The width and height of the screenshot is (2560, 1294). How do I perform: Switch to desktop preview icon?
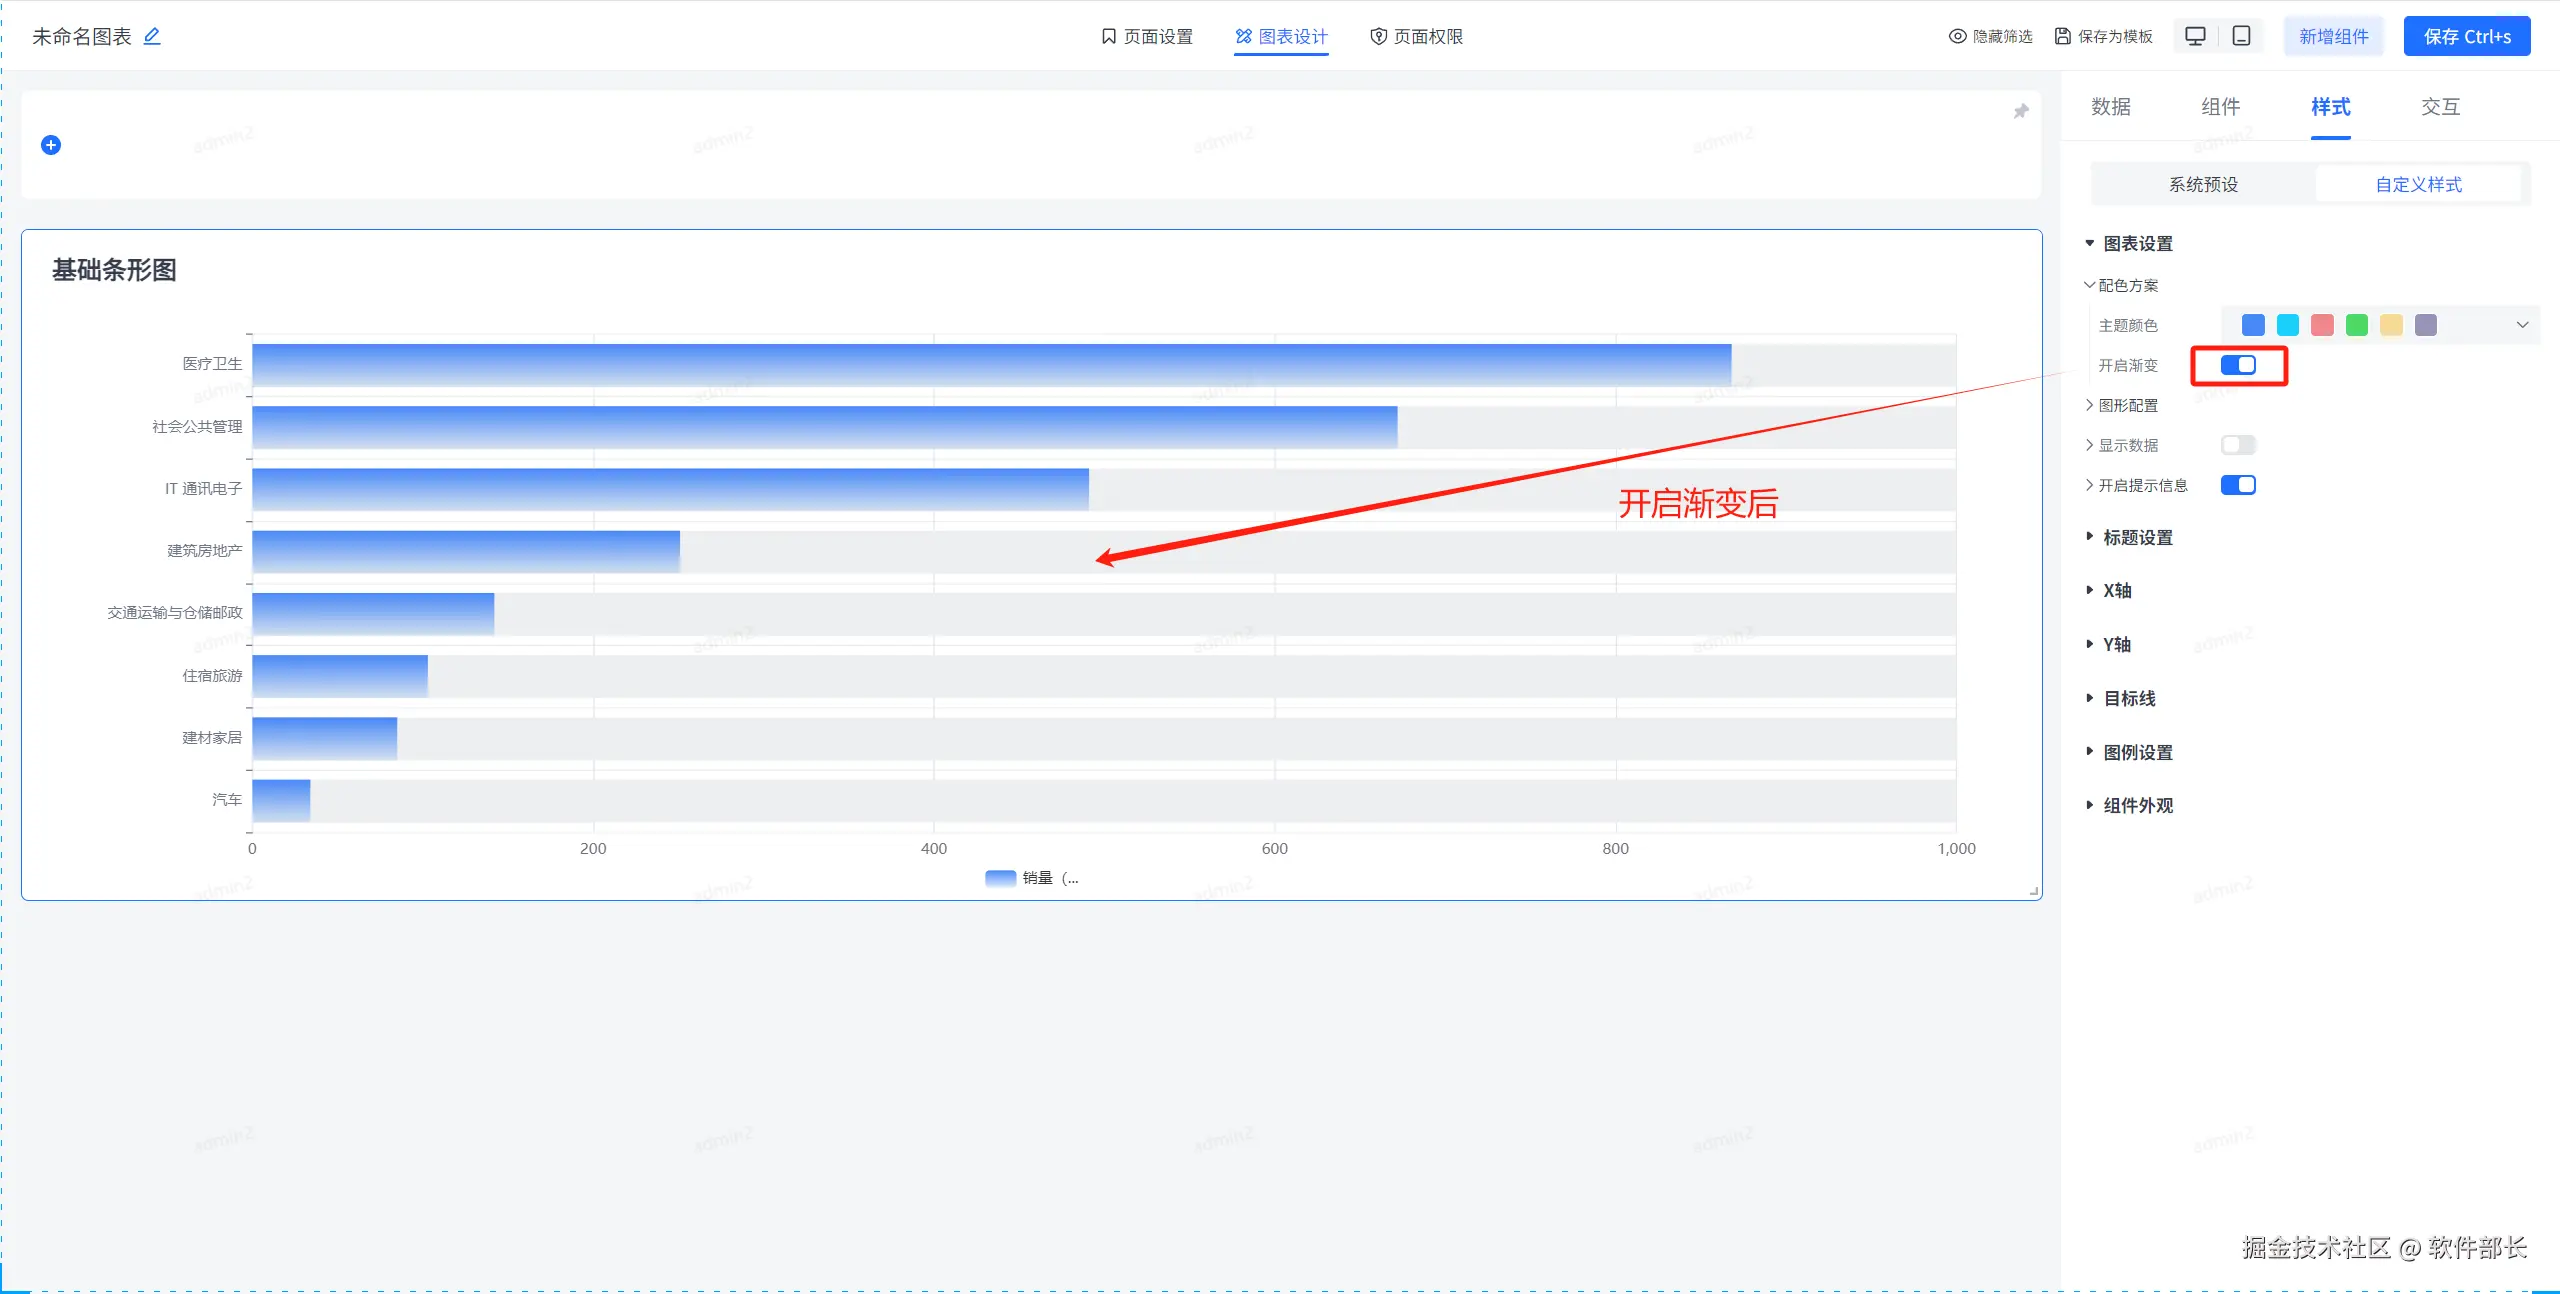2195,36
